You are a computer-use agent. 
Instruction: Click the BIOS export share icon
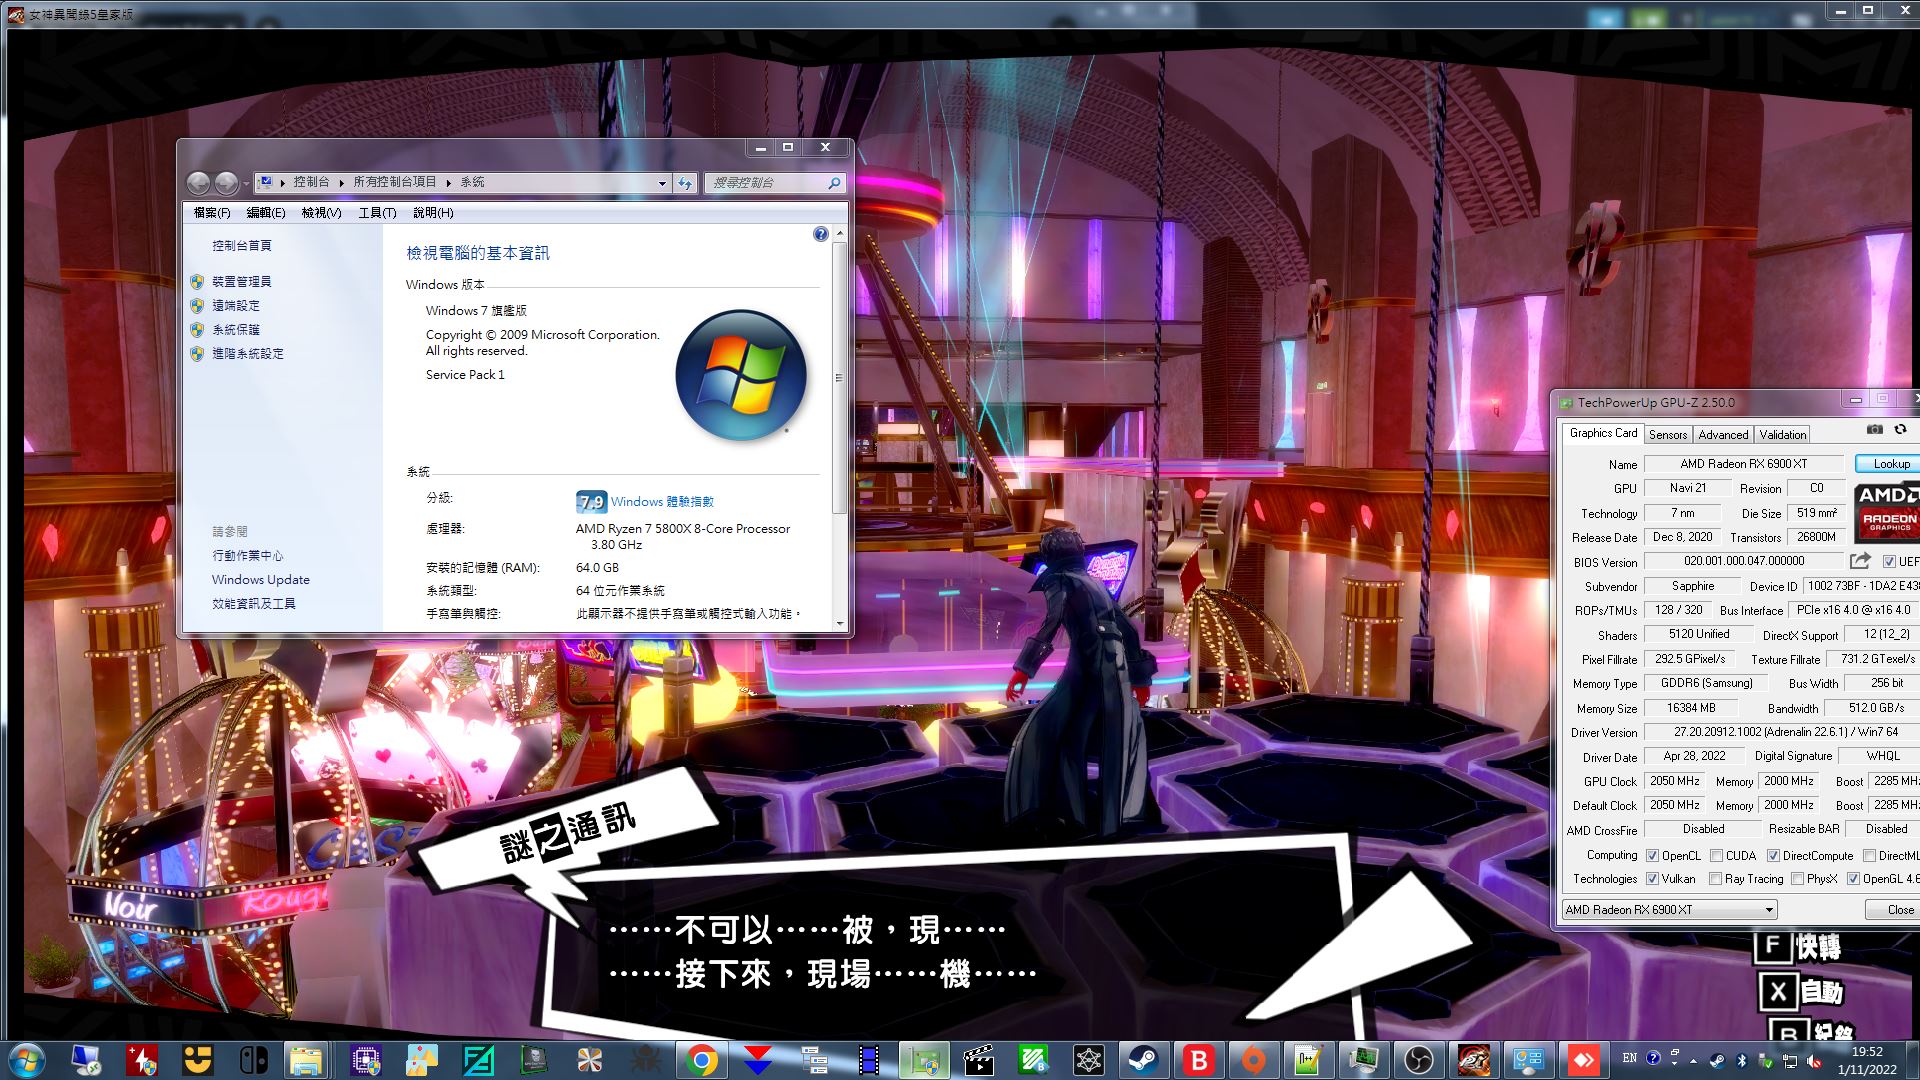[1860, 561]
